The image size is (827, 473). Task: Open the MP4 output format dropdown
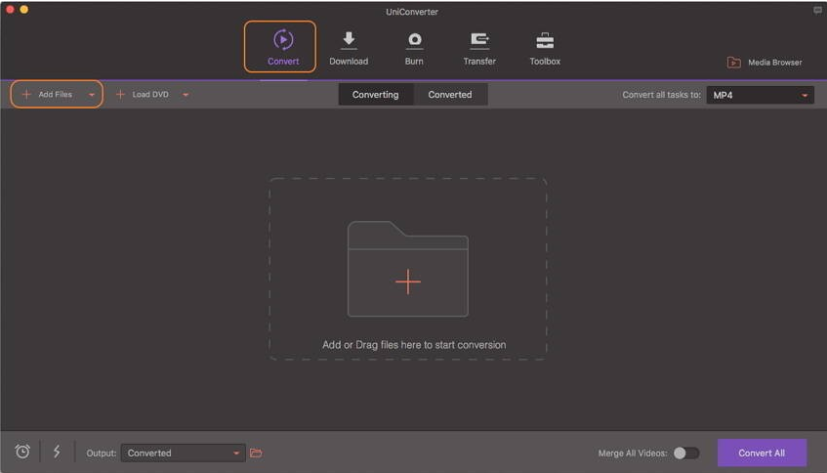coord(760,95)
